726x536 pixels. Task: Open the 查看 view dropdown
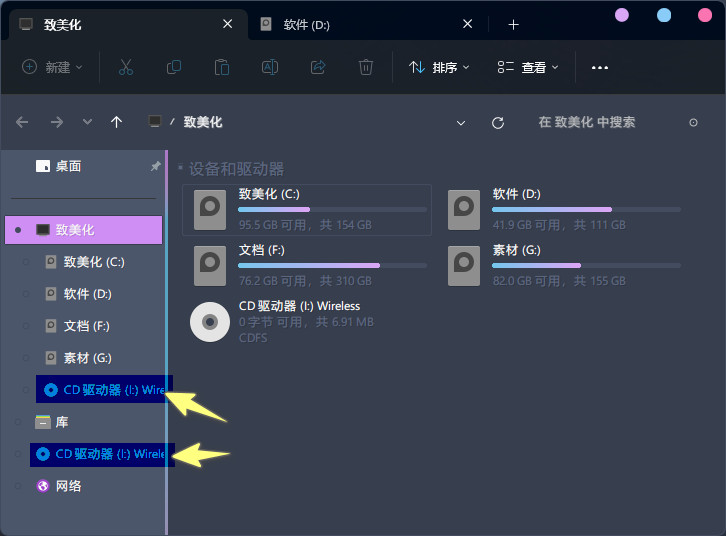pyautogui.click(x=529, y=67)
